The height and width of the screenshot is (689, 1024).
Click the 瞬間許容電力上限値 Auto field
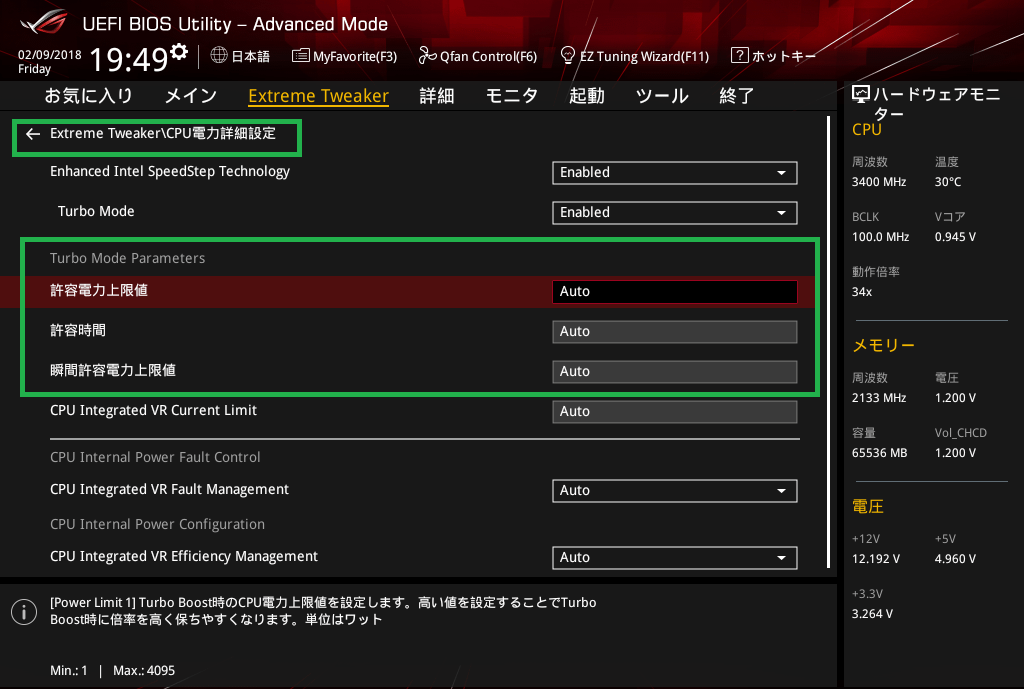click(x=675, y=372)
